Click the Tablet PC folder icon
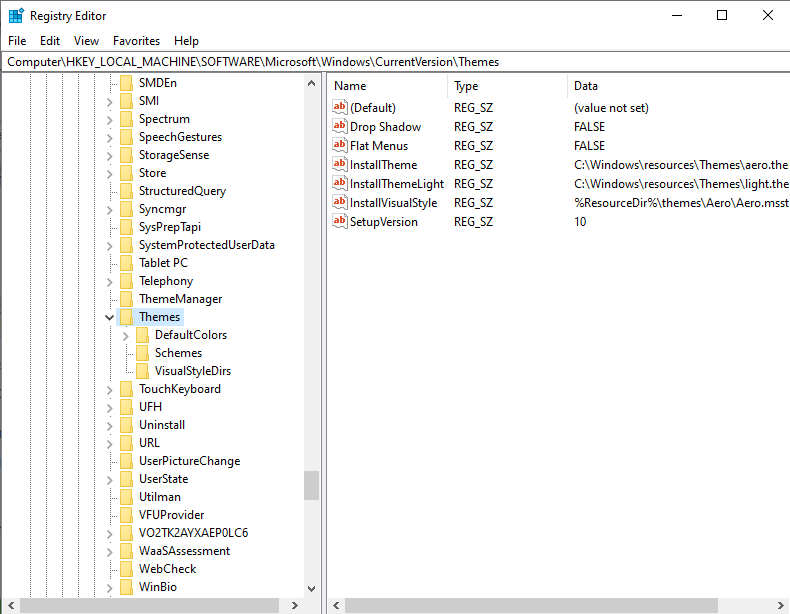790x614 pixels. pos(126,263)
